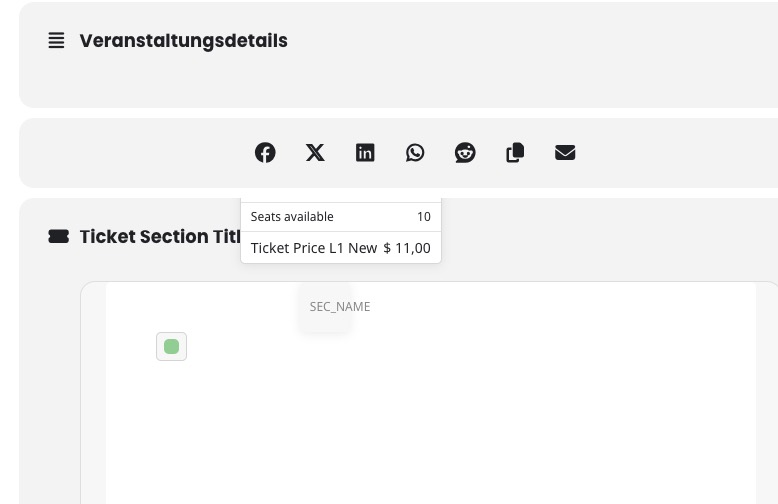Click the Ticket Section Title heading

(160, 237)
